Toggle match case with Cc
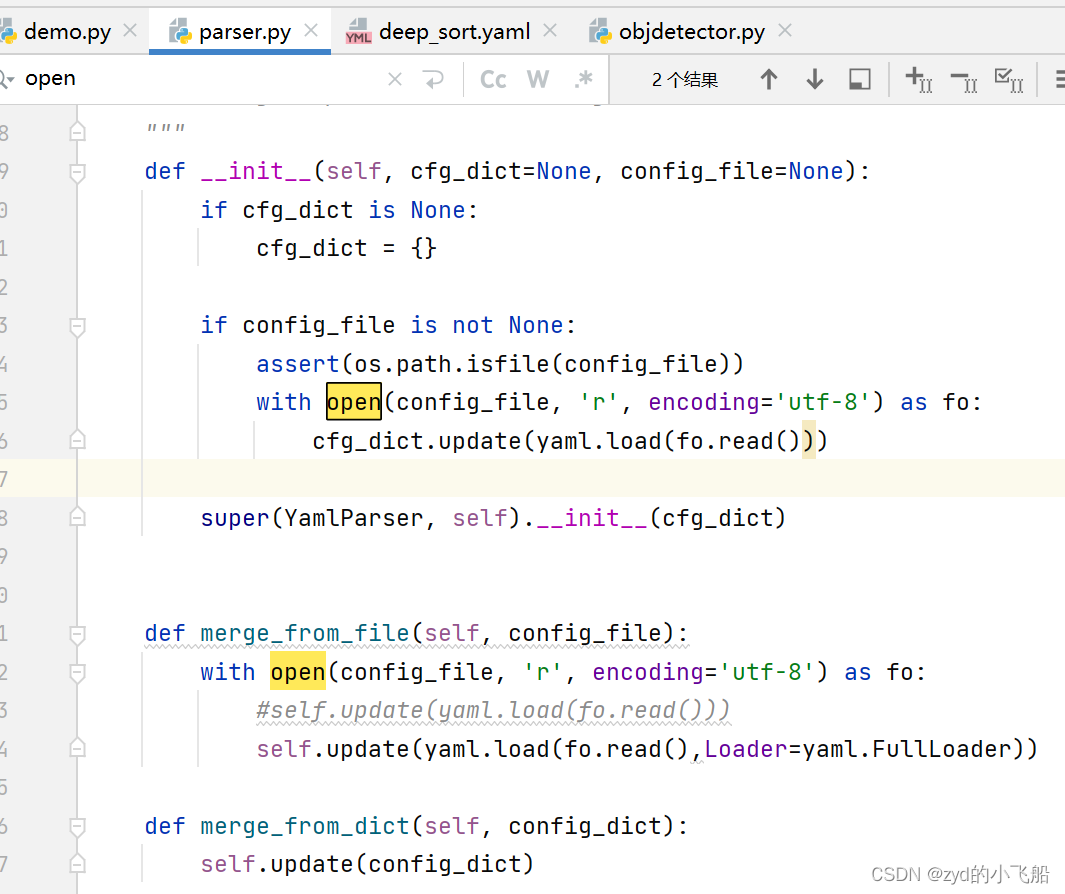The width and height of the screenshot is (1065, 894). (x=492, y=79)
